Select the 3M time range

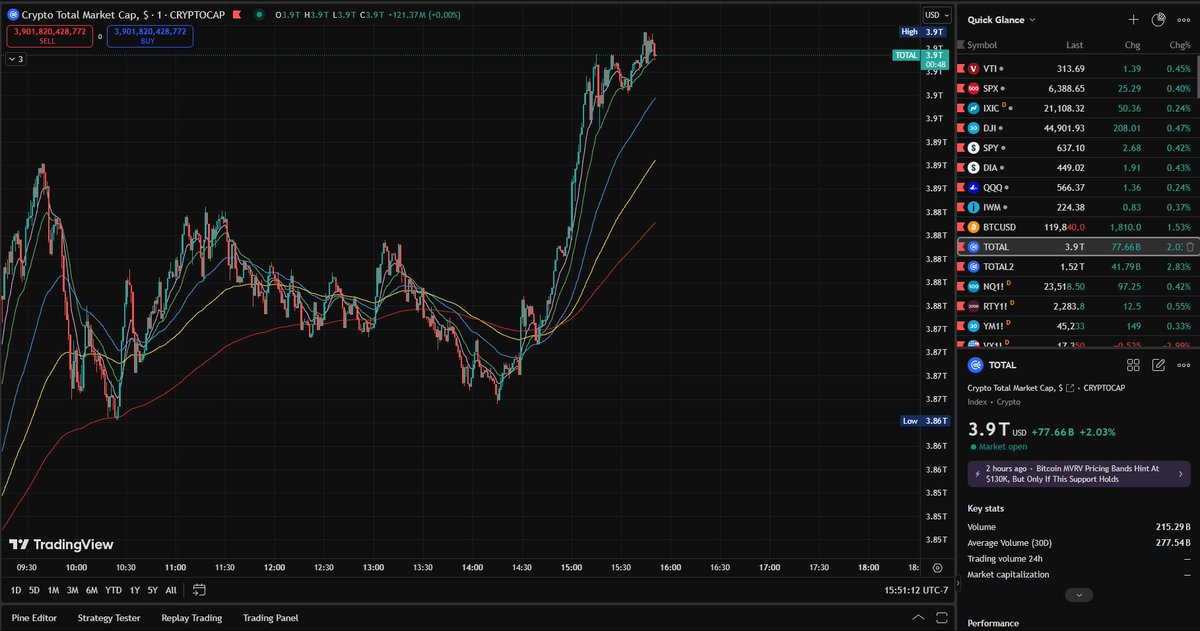pyautogui.click(x=72, y=590)
